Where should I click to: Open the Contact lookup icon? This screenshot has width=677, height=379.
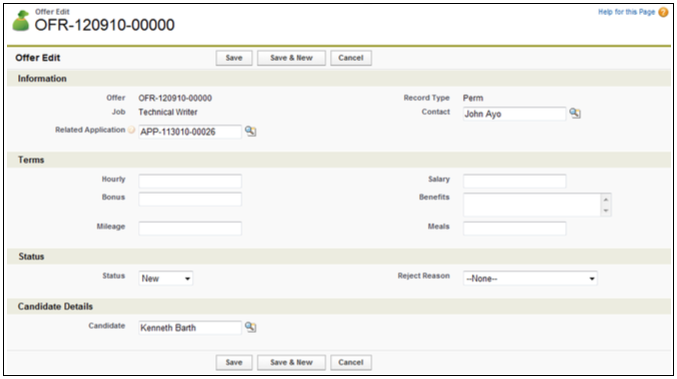(x=575, y=113)
